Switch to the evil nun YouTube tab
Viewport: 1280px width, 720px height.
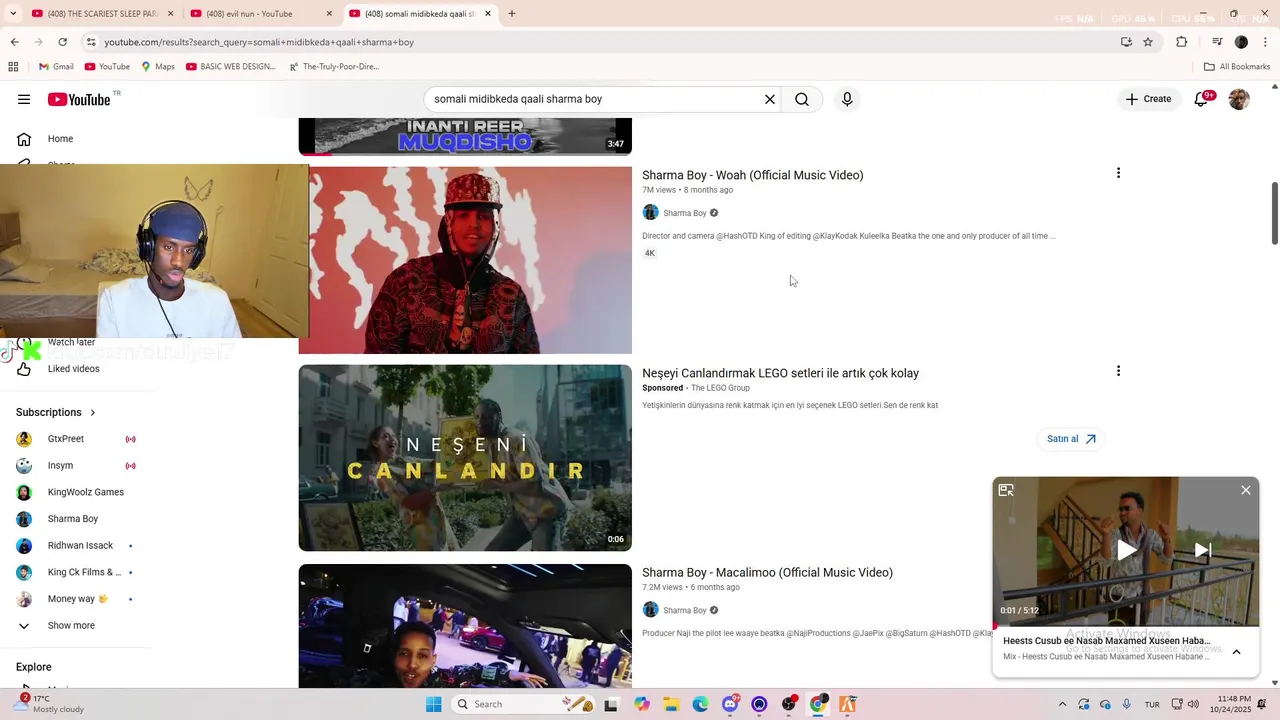coord(258,14)
